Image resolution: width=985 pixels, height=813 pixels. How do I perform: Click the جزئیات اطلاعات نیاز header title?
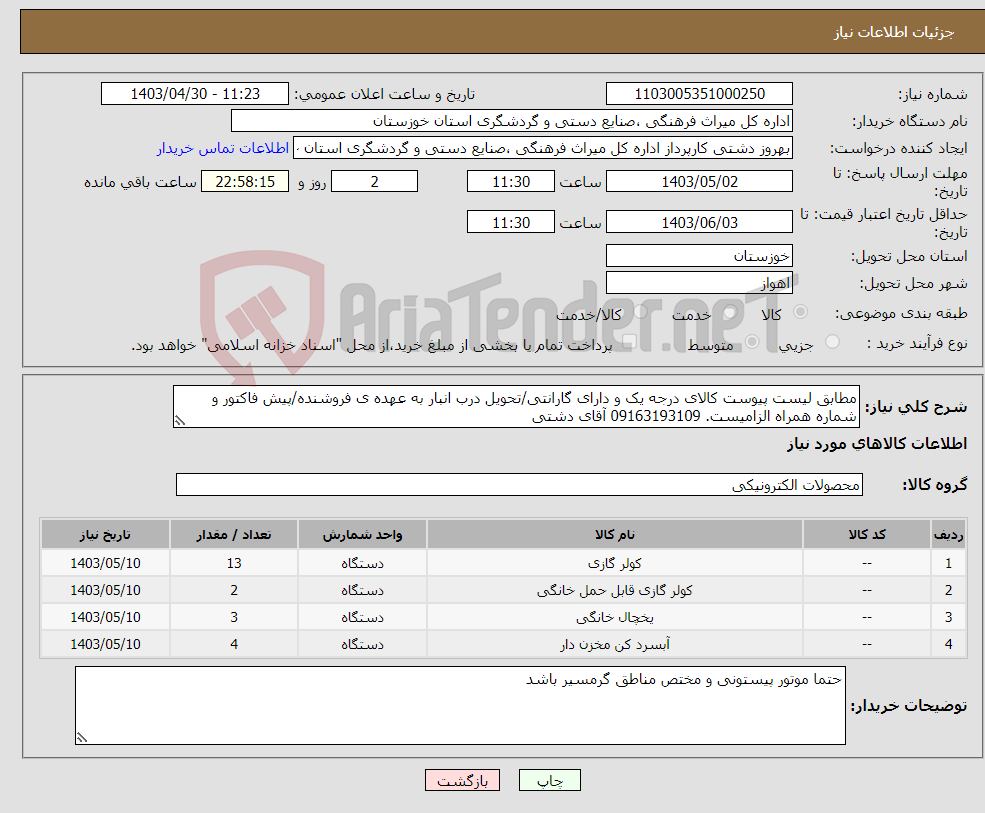(894, 32)
